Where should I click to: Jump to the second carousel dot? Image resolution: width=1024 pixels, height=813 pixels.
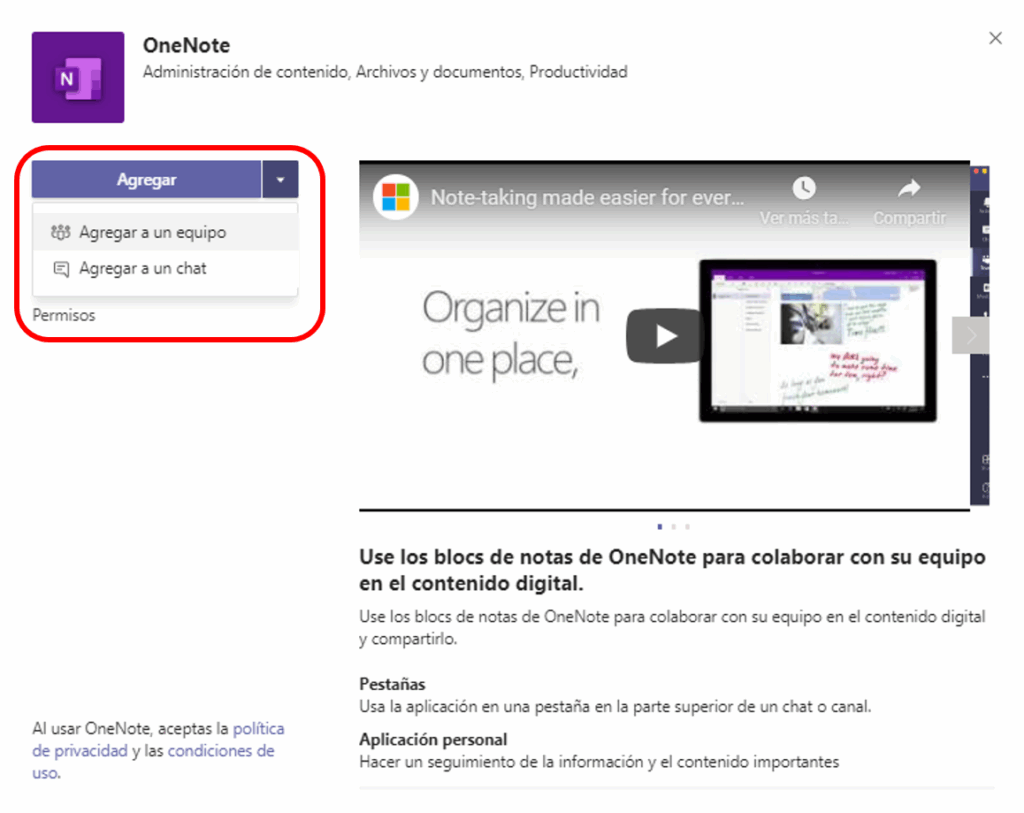pyautogui.click(x=674, y=525)
